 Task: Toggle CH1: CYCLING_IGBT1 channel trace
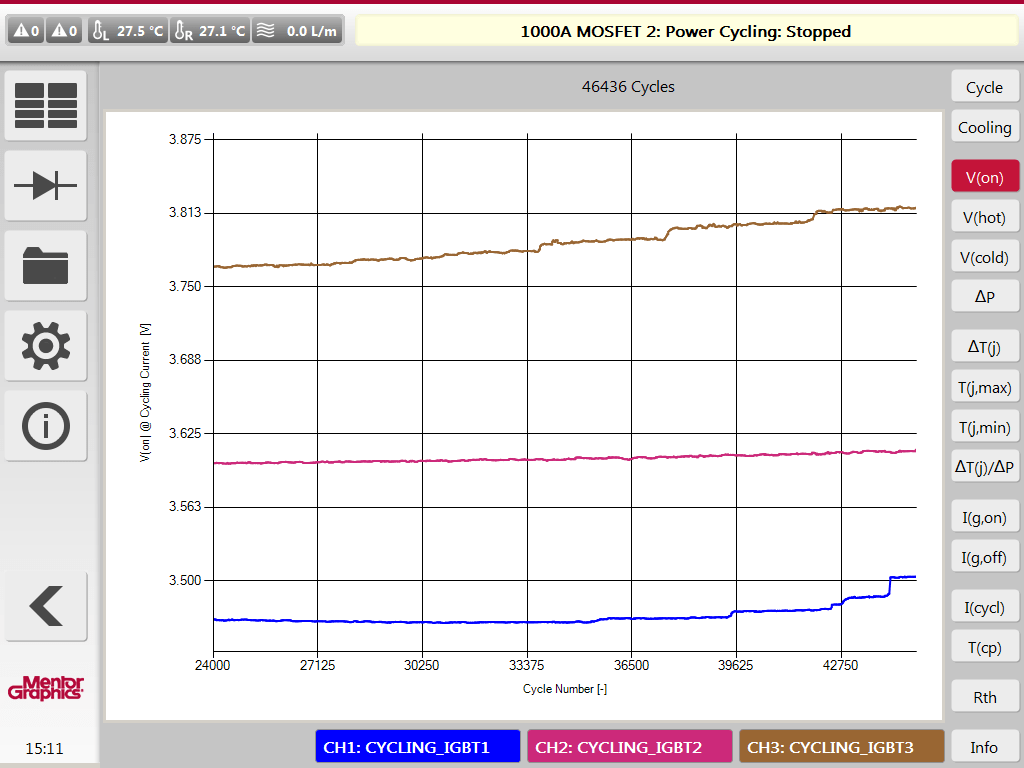[418, 747]
